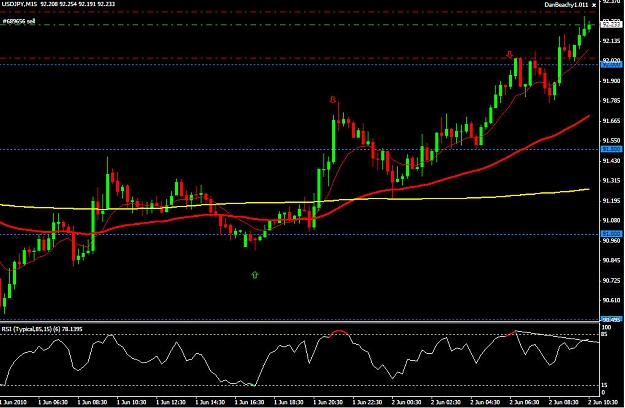
Task: Click the 90.725 price scale label
Action: point(612,280)
